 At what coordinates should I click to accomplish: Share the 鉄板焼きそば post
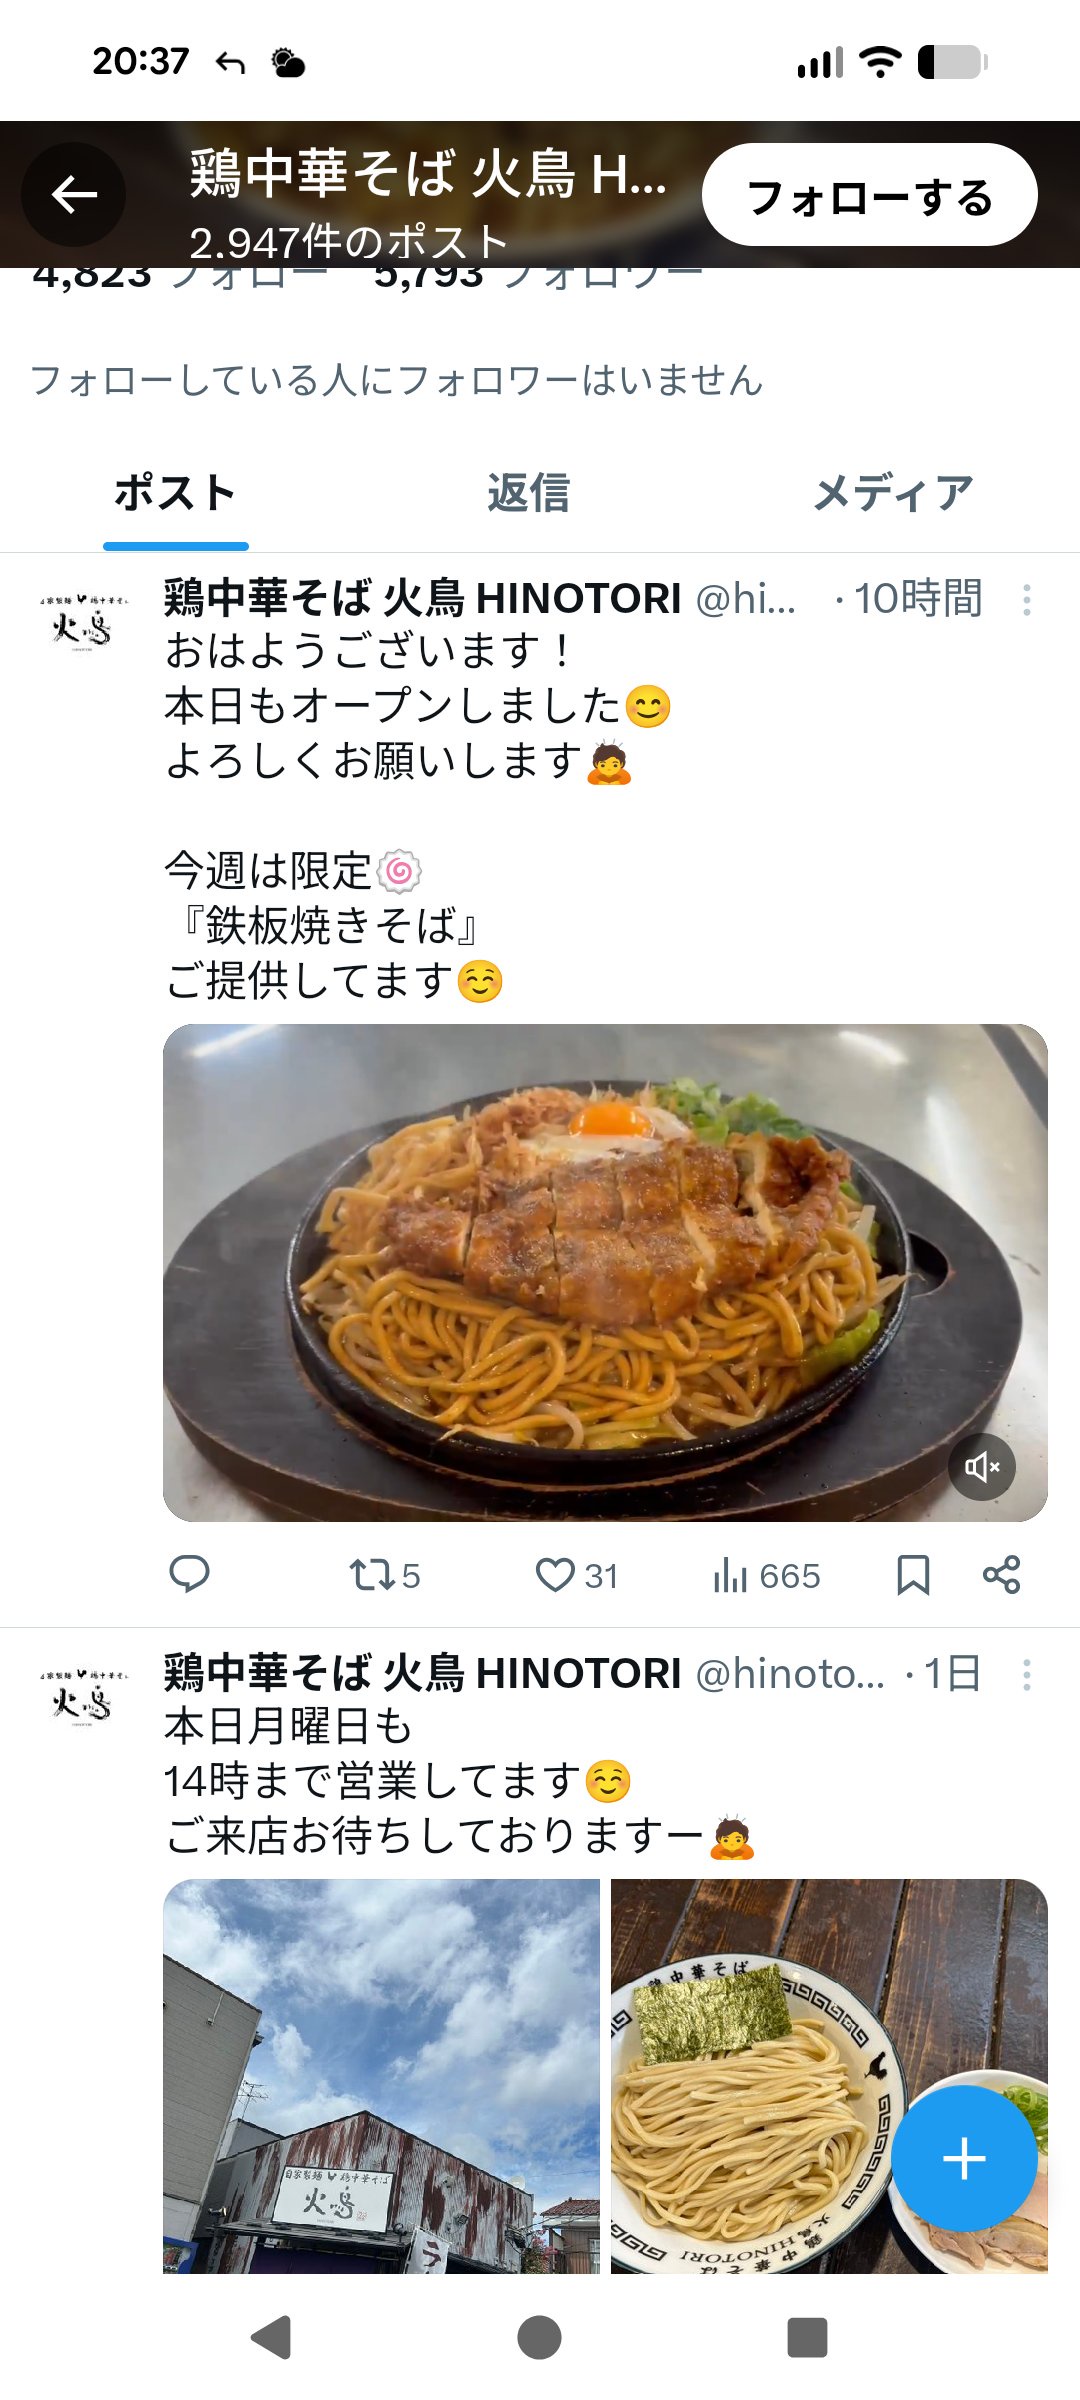(1001, 1575)
